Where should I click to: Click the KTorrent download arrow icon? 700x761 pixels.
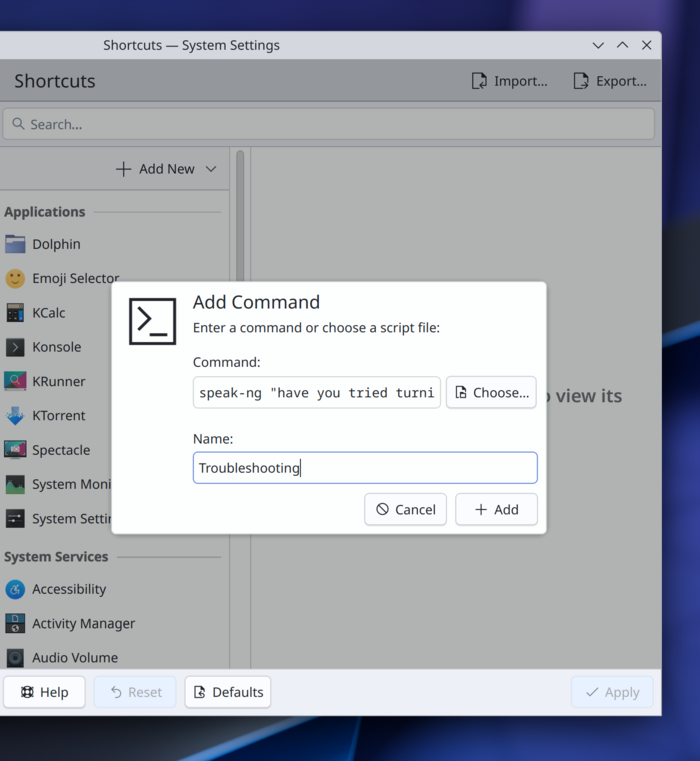click(x=15, y=416)
